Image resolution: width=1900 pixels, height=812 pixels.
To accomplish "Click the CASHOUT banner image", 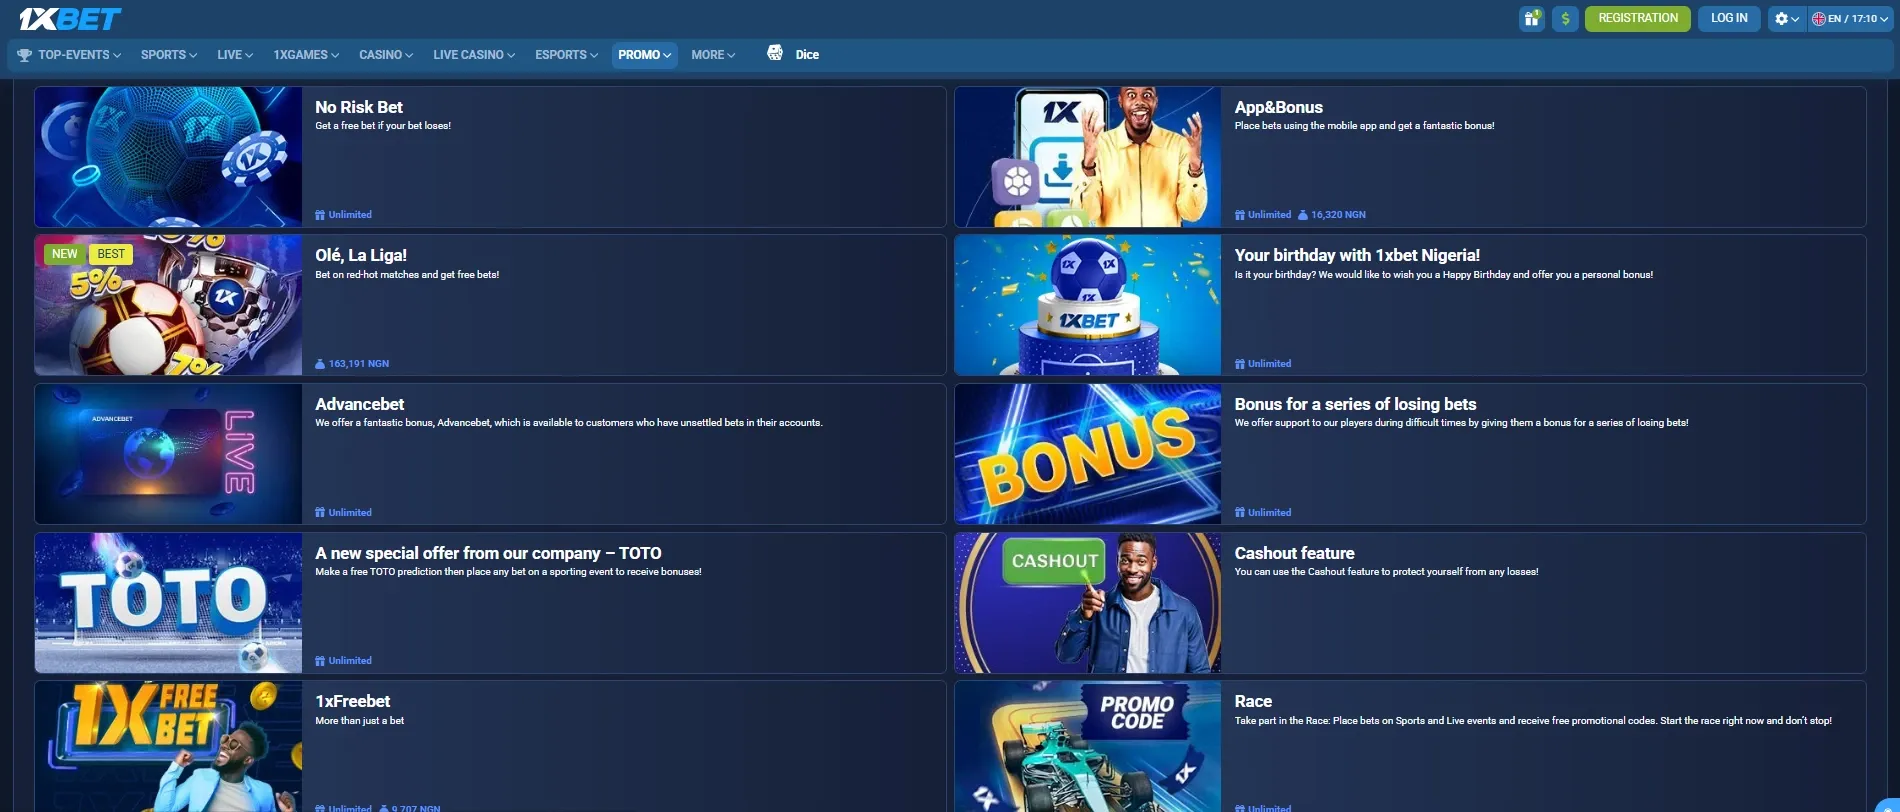I will (x=1088, y=603).
